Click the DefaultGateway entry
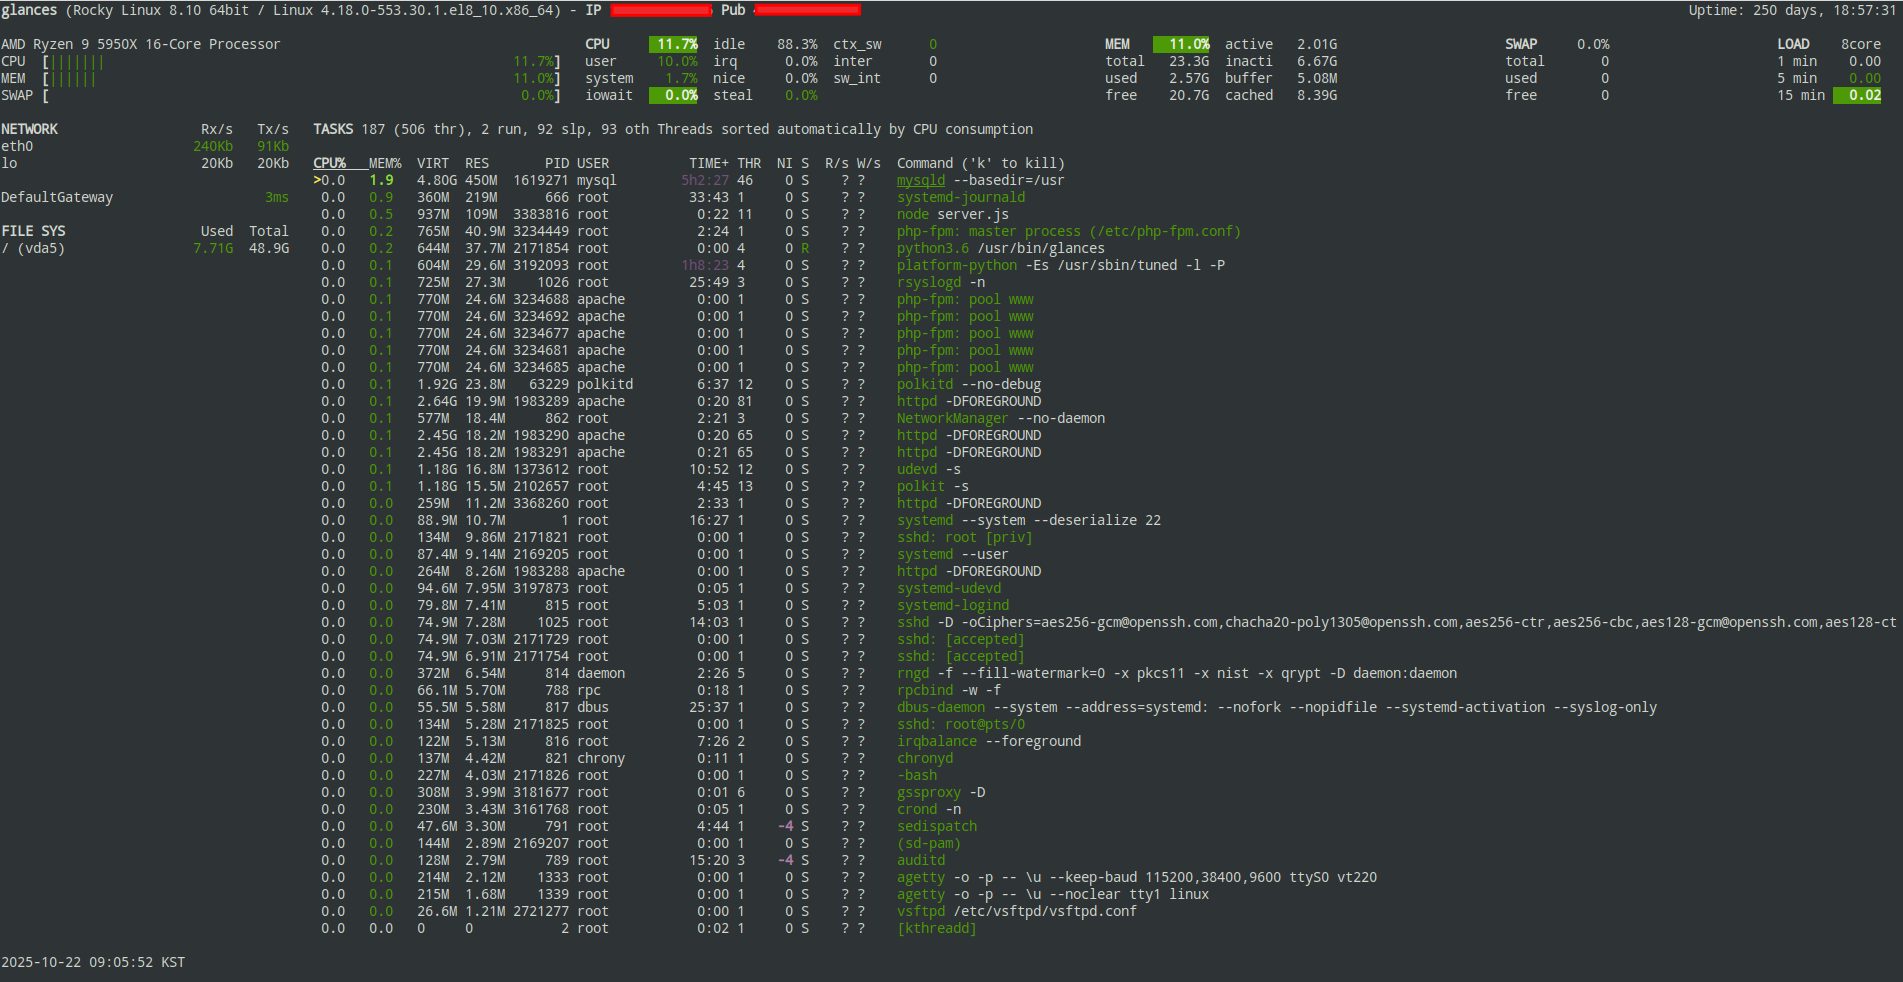This screenshot has height=982, width=1903. (x=57, y=197)
